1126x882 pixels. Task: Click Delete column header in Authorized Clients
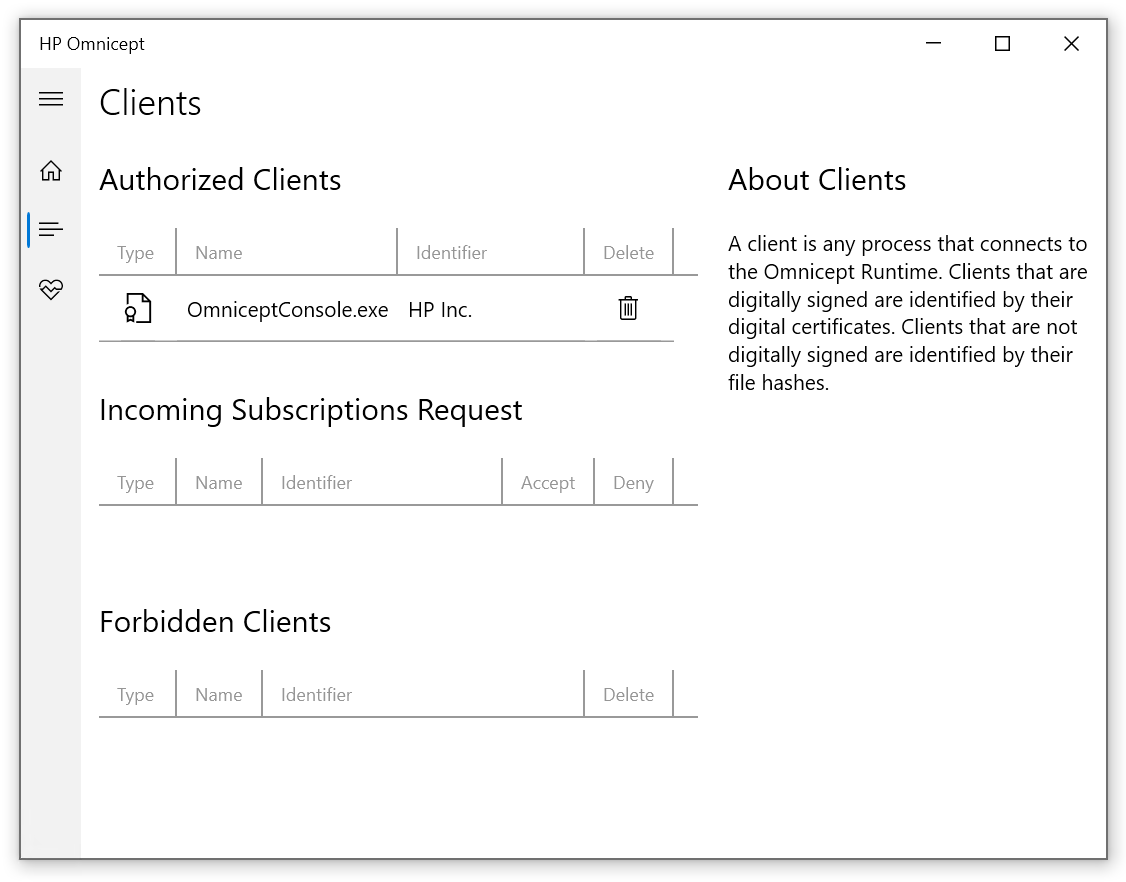point(628,253)
